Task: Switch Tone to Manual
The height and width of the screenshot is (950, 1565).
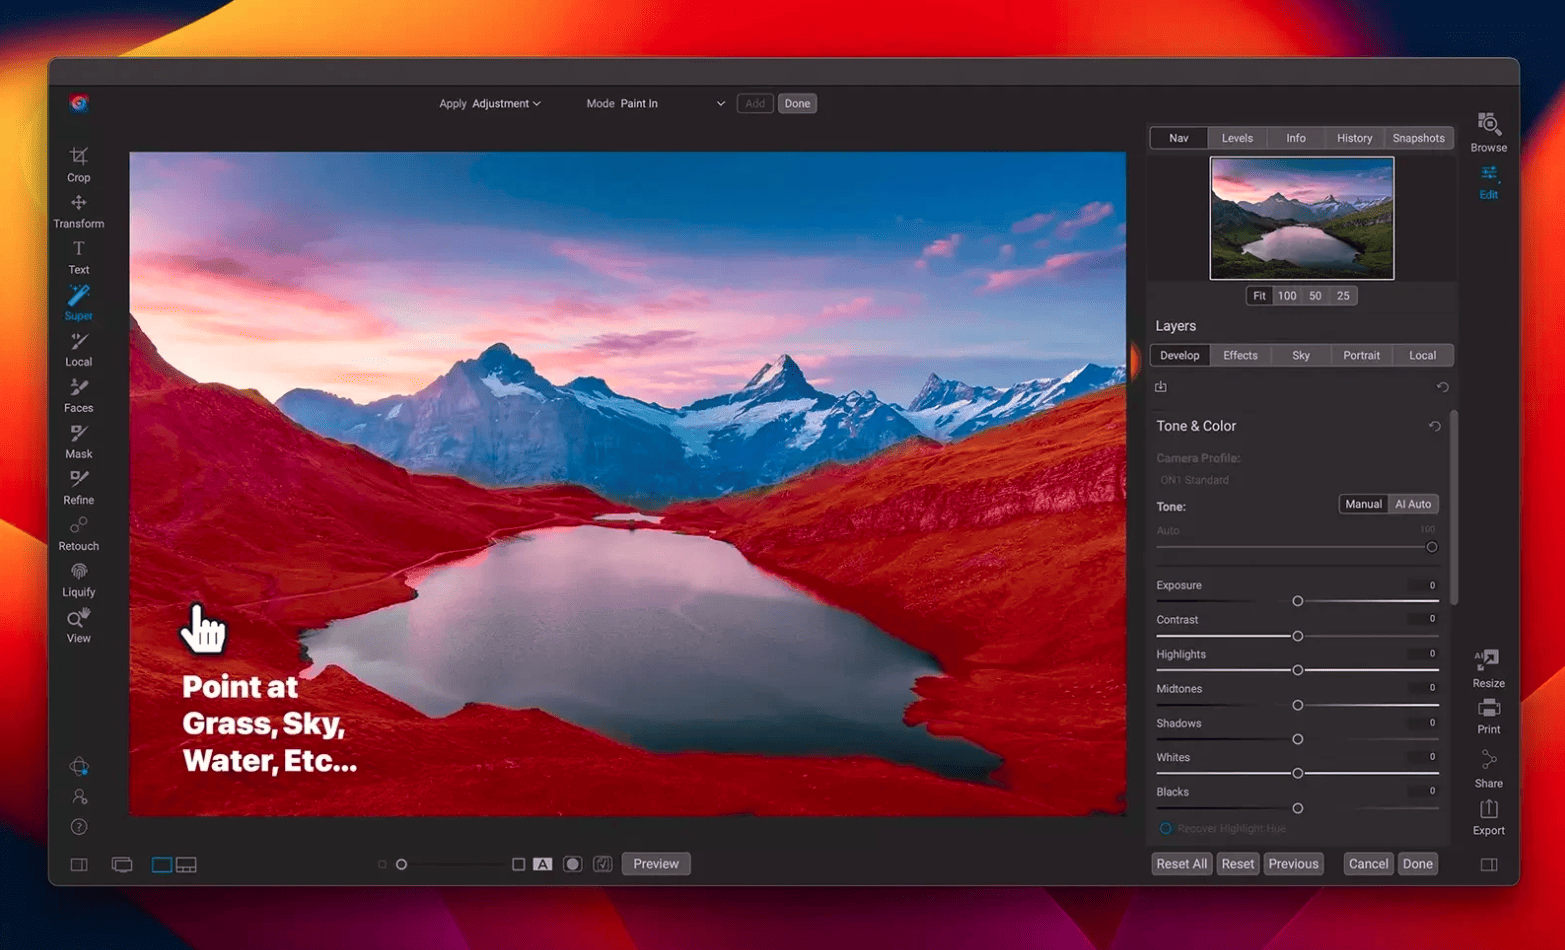Action: (1363, 504)
